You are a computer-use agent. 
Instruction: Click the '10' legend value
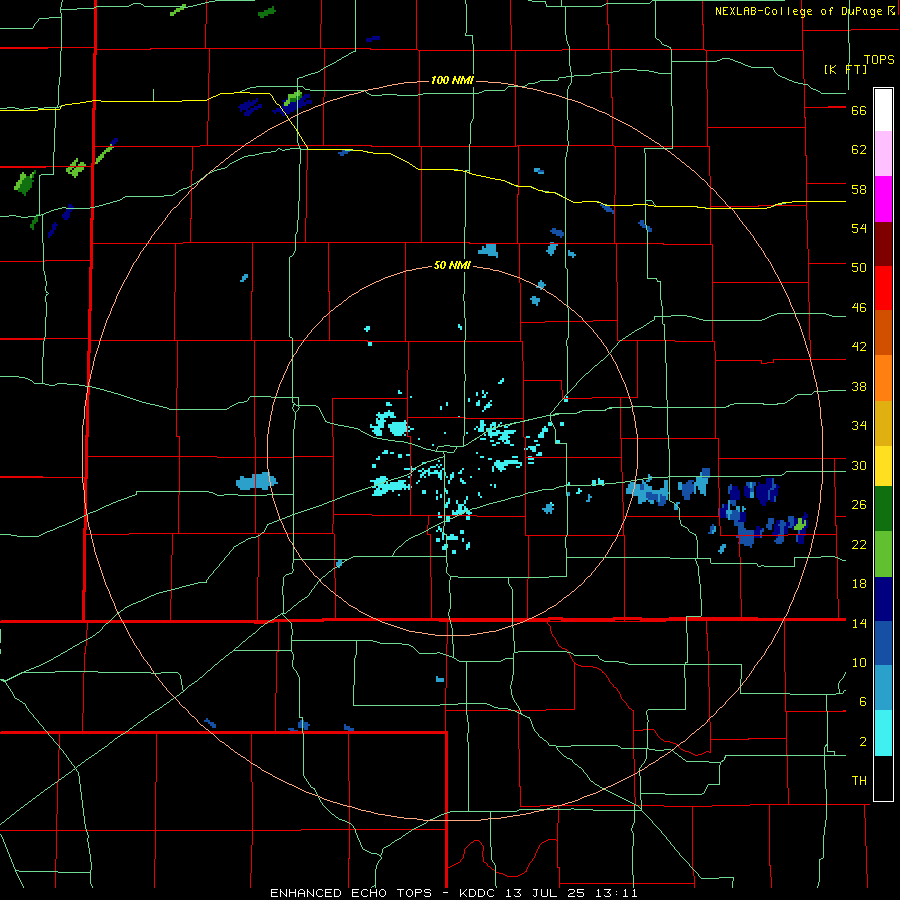click(x=859, y=663)
